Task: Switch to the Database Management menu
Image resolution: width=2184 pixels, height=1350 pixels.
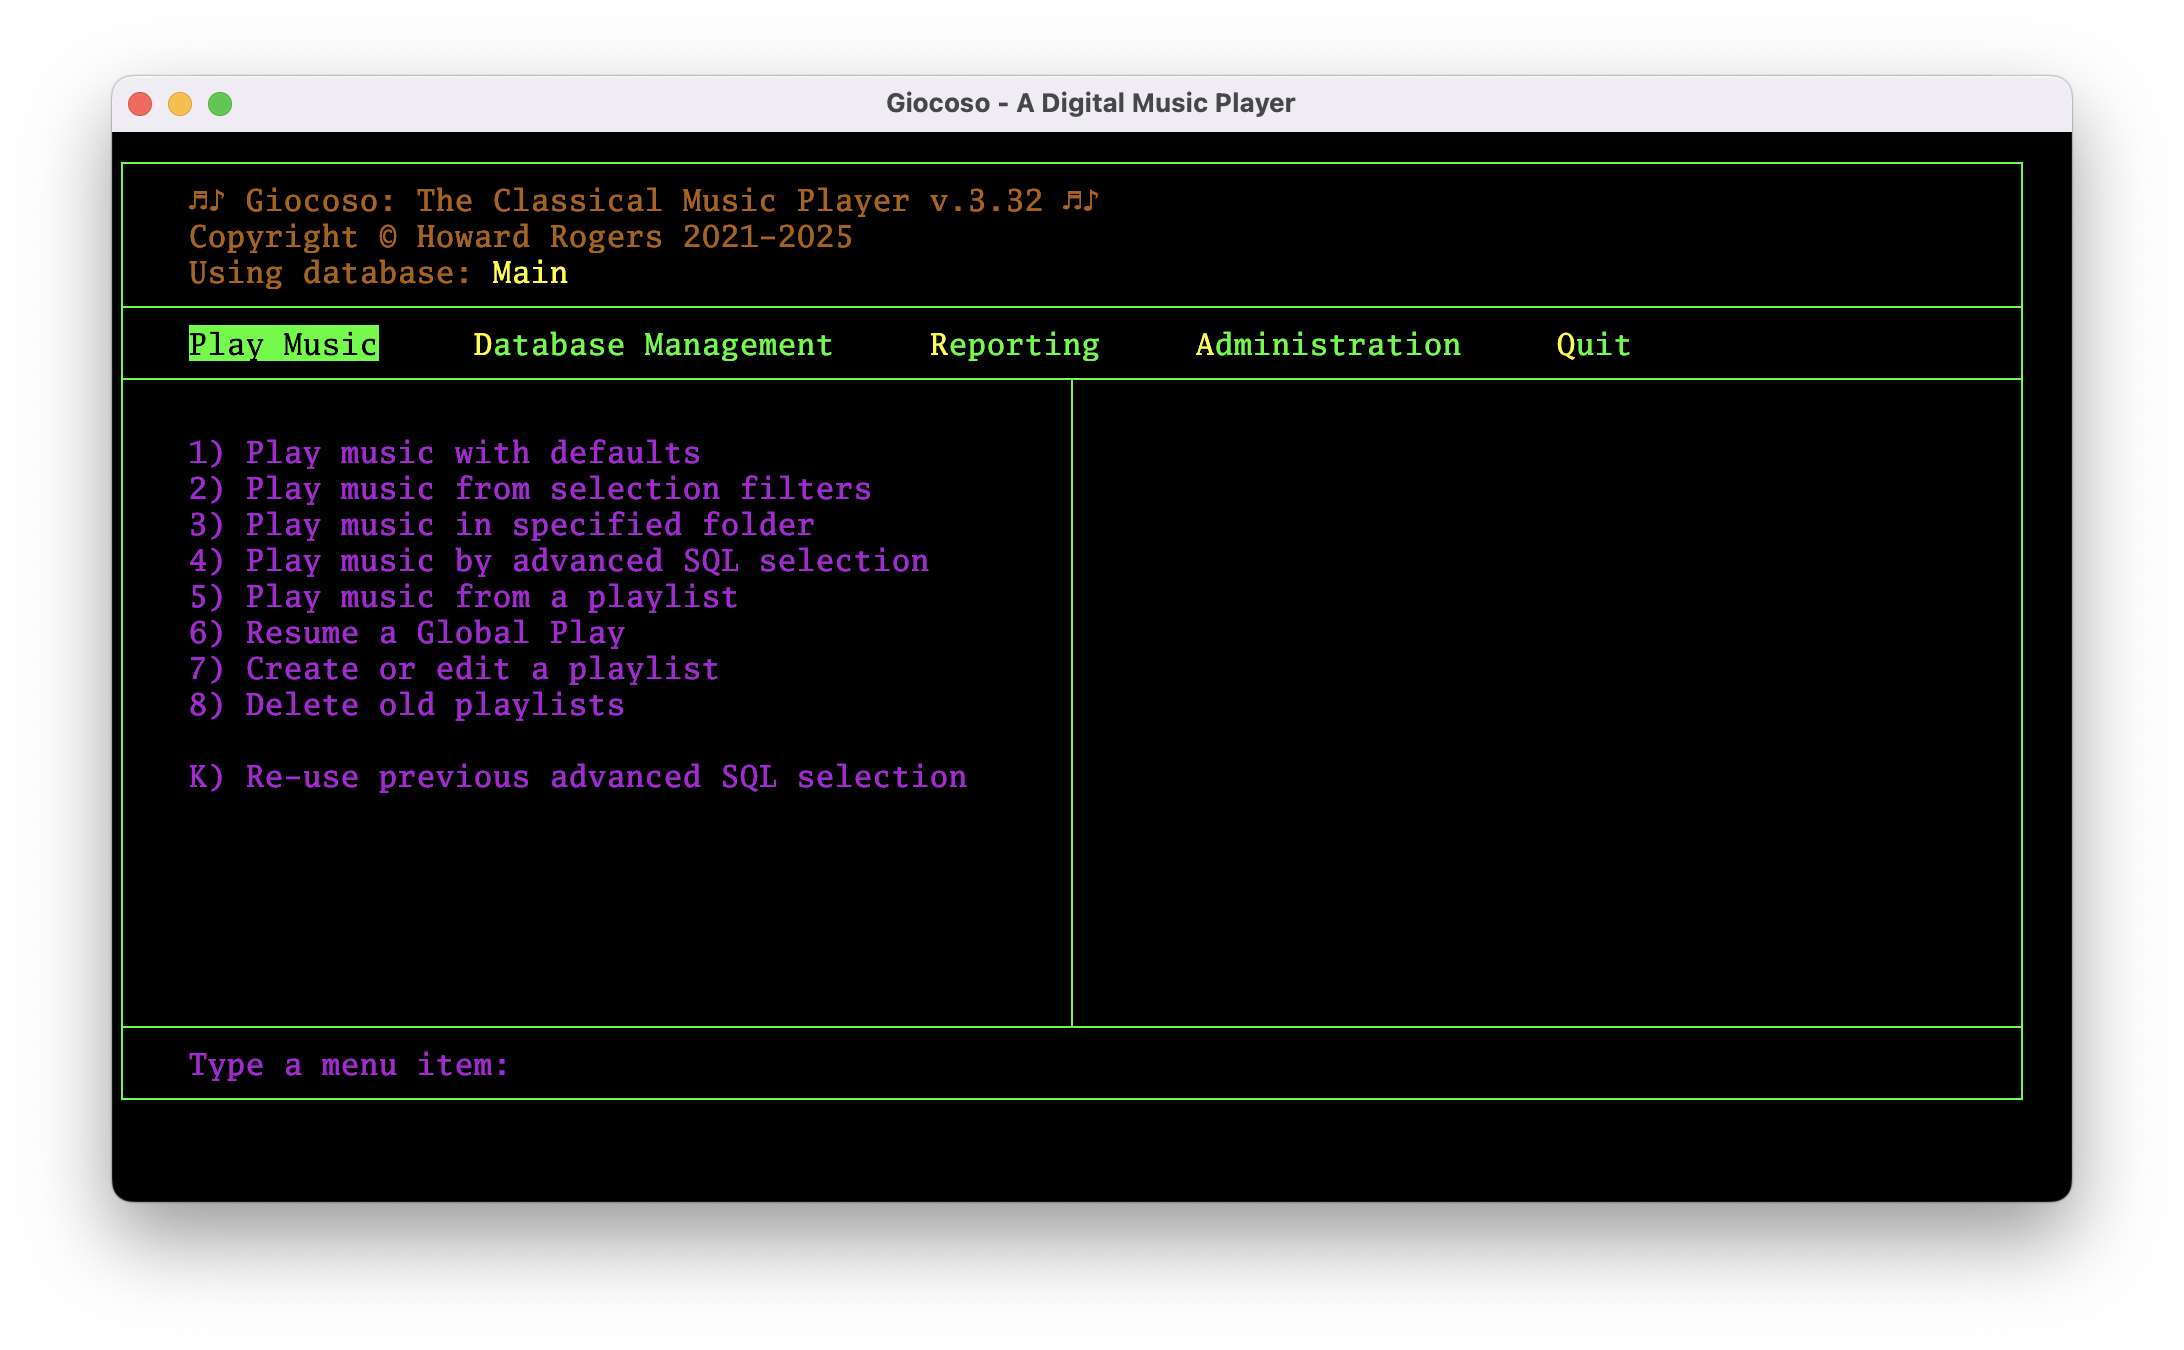Action: (651, 344)
